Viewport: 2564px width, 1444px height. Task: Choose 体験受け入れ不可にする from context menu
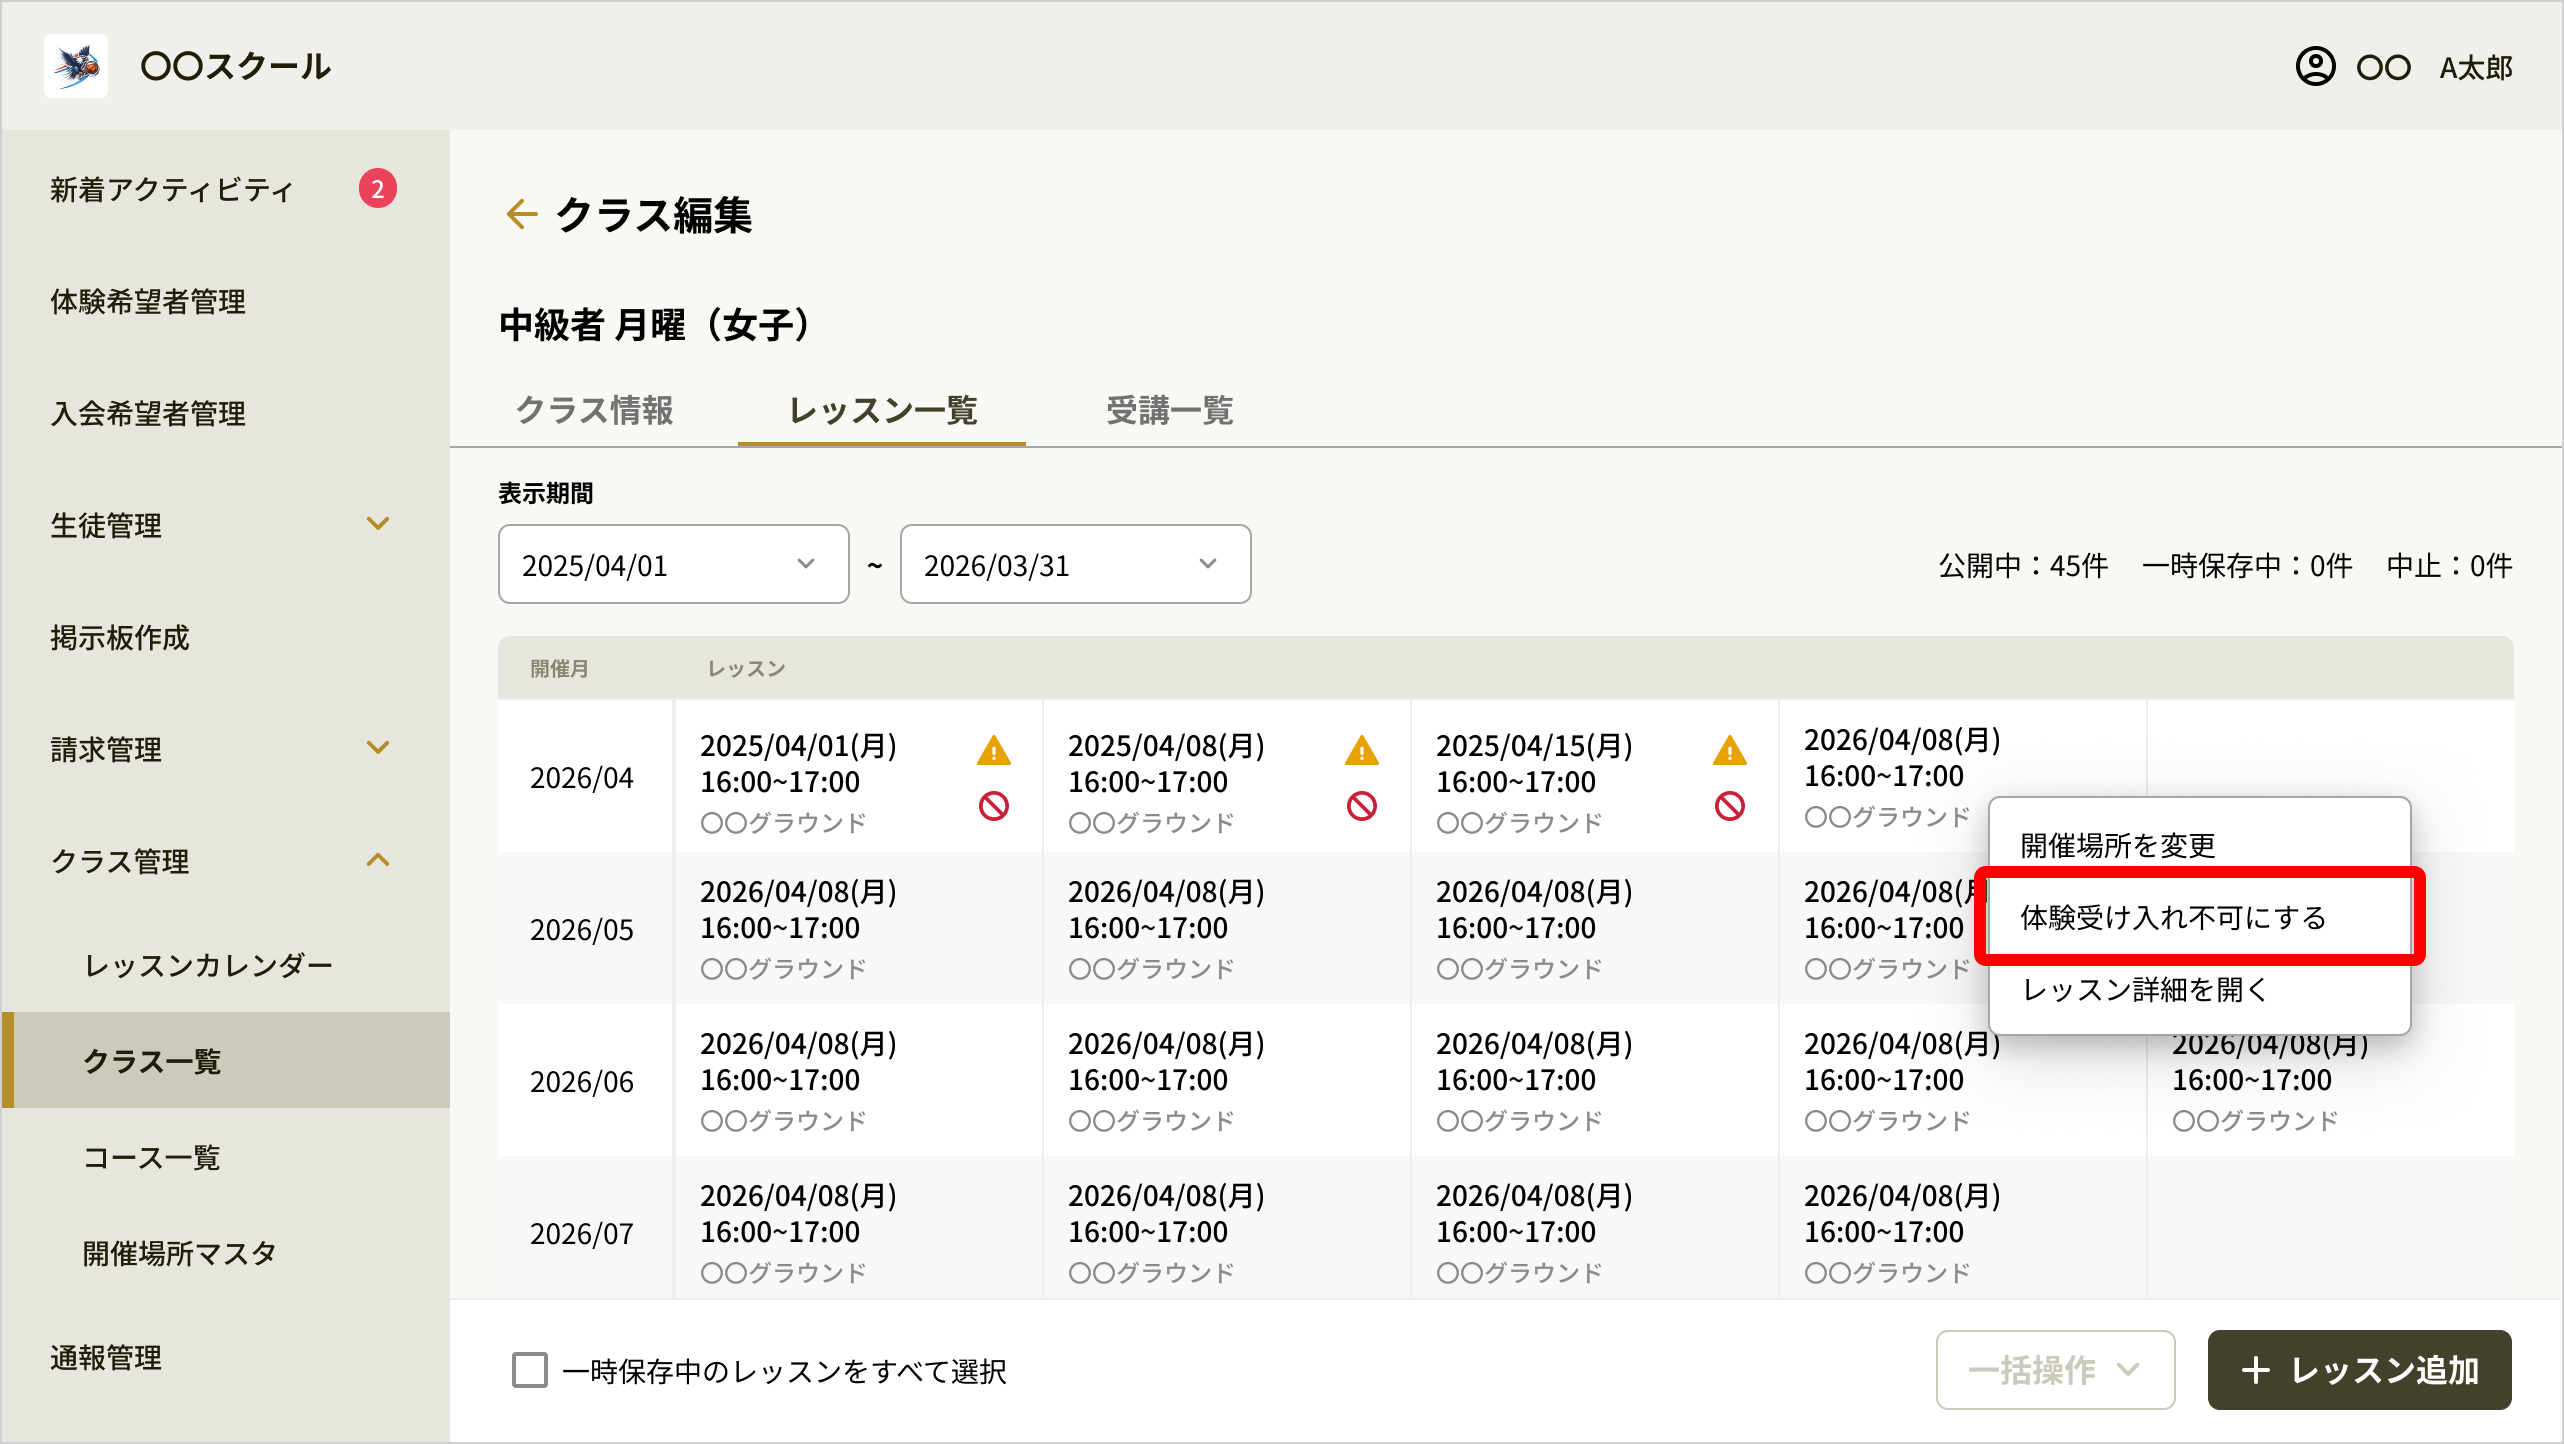2200,917
